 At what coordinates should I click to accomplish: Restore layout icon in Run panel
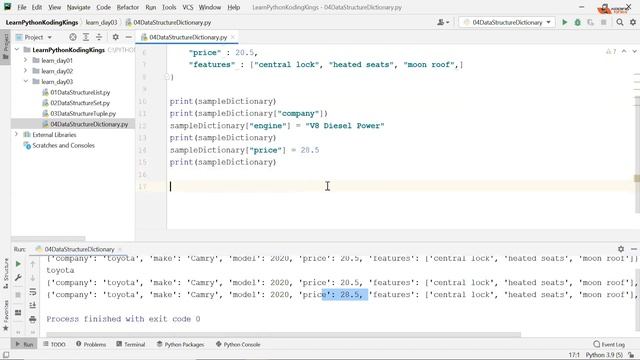pos(18,313)
